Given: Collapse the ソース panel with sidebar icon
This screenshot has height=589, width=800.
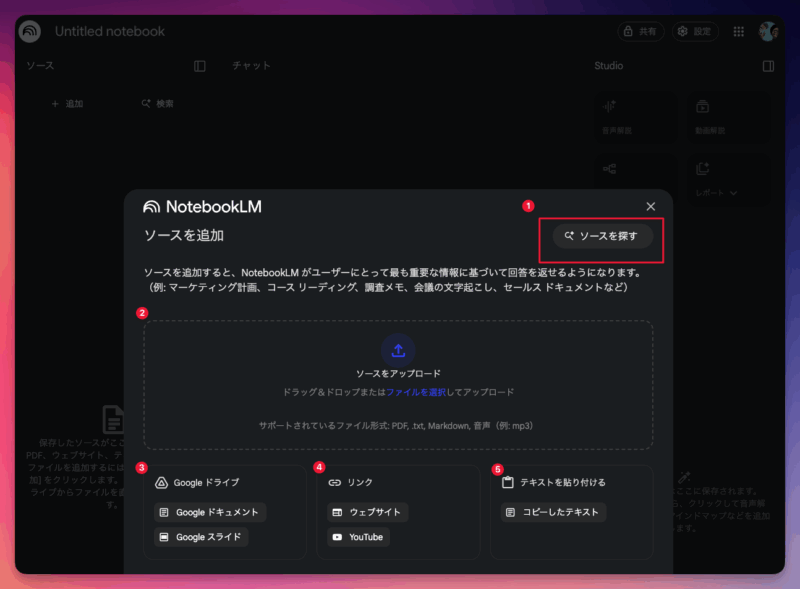Looking at the screenshot, I should pos(199,66).
